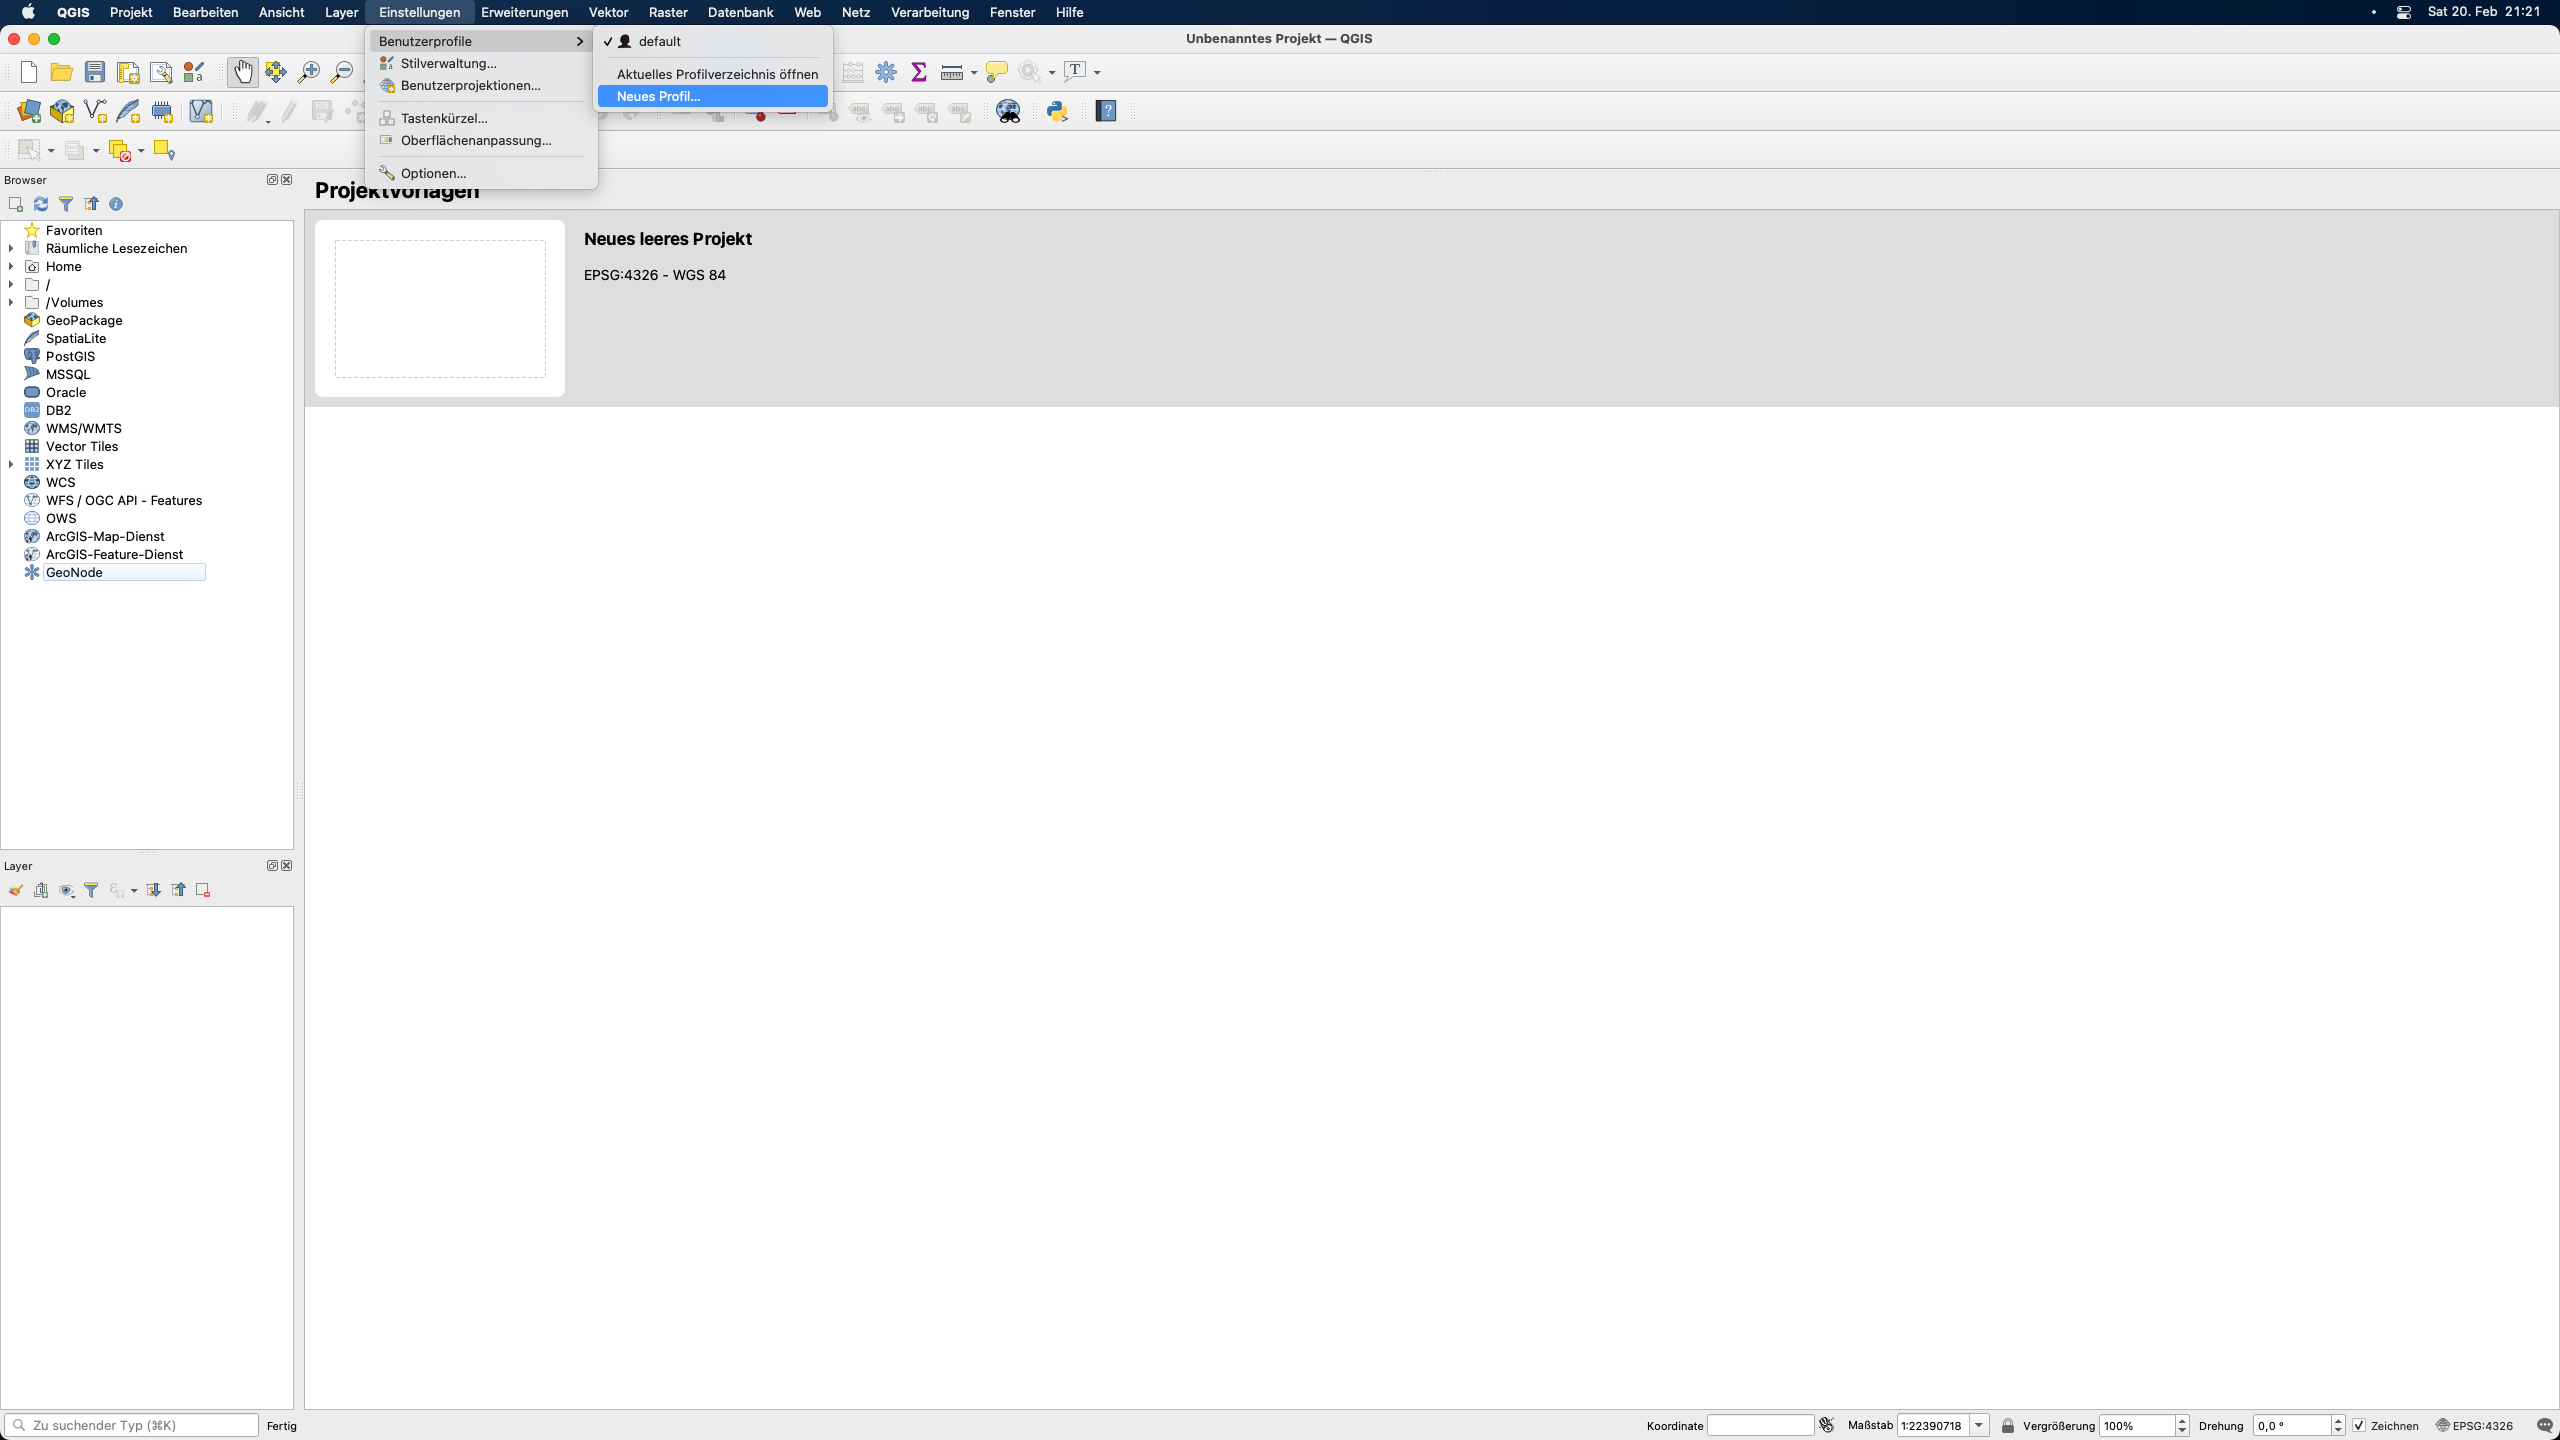Expand the Räumliche Lesezeichen tree node

pyautogui.click(x=11, y=248)
